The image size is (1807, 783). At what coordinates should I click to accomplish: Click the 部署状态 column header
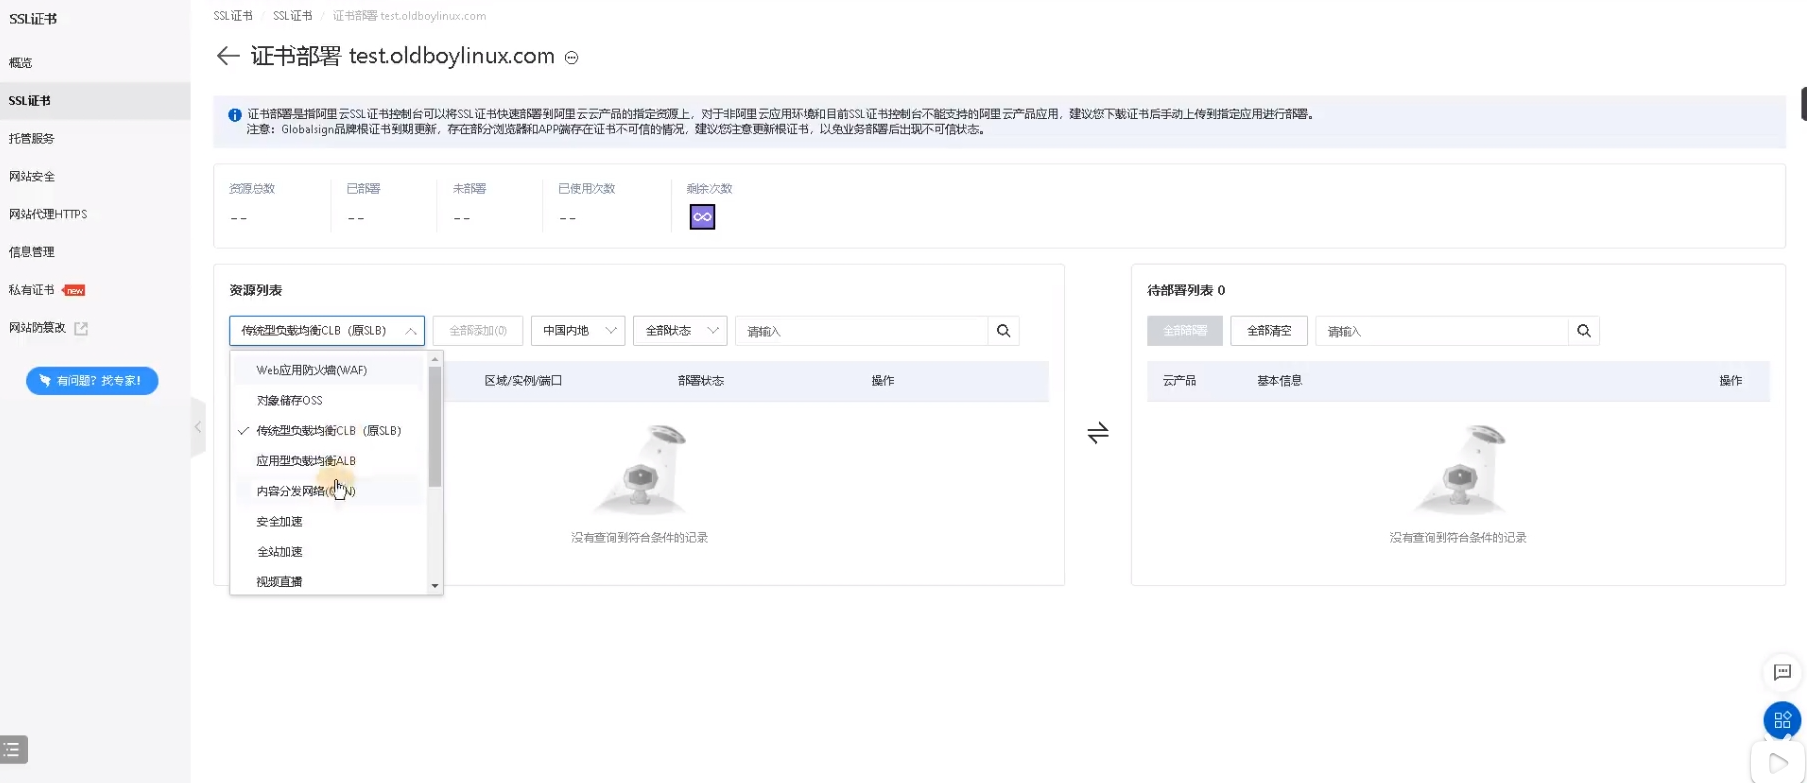[701, 381]
